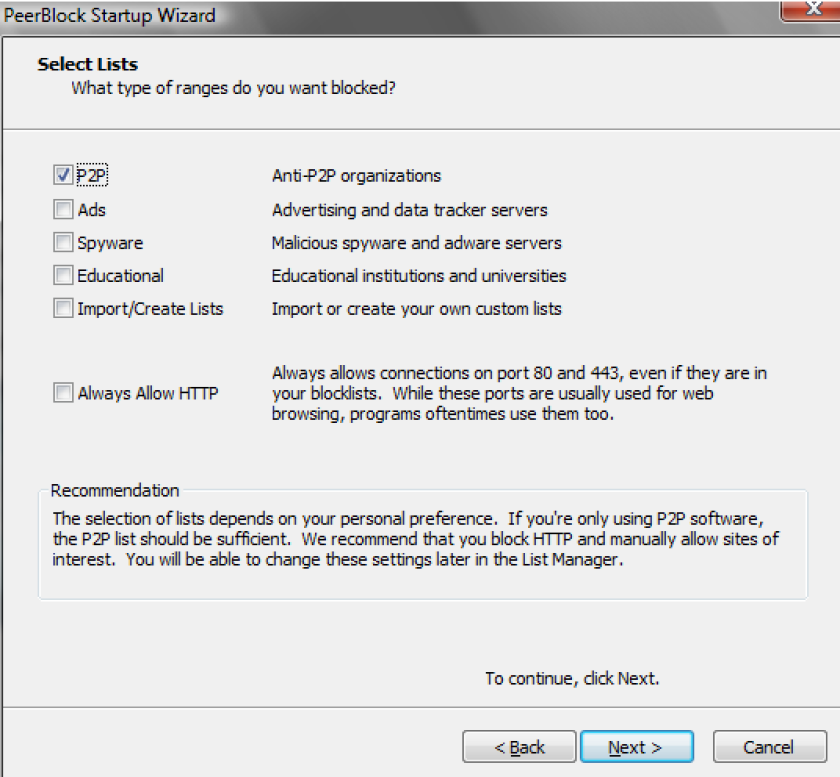The width and height of the screenshot is (840, 777).
Task: Tick the Spyware list checkbox
Action: [63, 243]
